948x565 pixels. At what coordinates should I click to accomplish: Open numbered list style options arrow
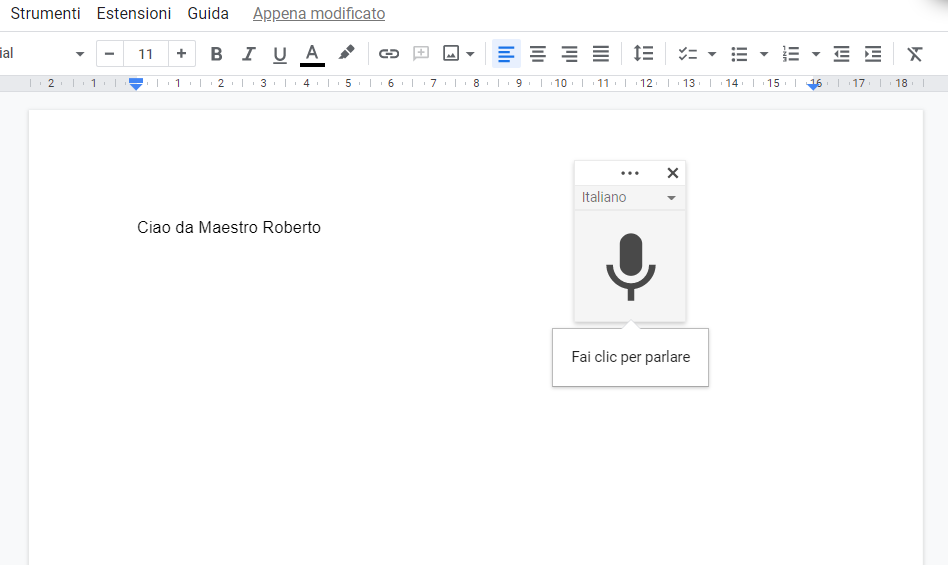[816, 54]
